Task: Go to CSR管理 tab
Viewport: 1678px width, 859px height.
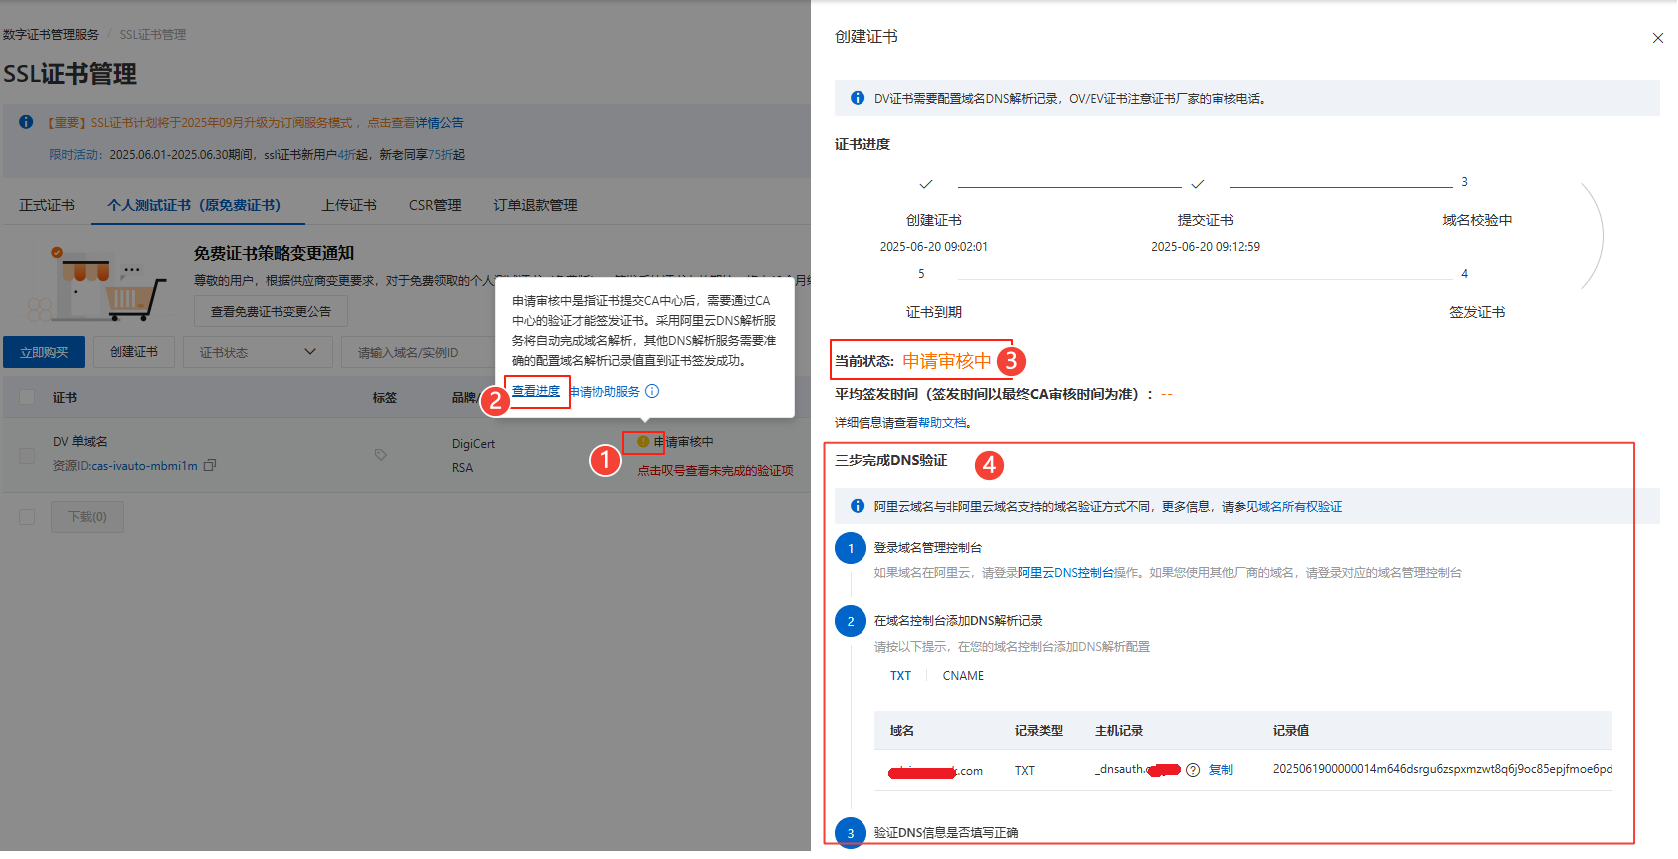Action: tap(435, 205)
